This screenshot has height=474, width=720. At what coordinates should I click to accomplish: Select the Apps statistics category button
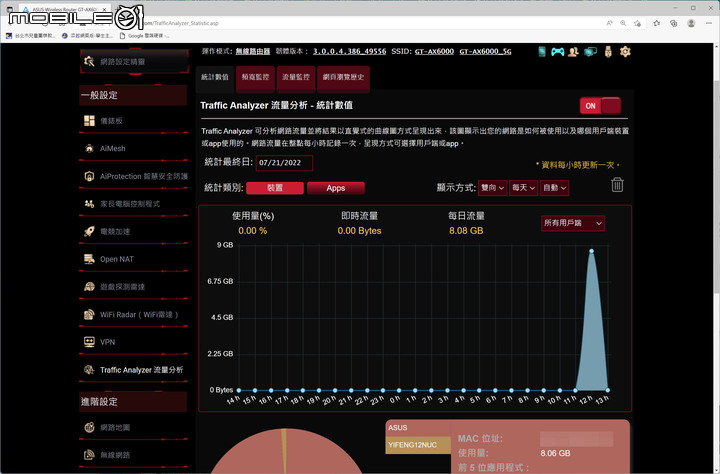[336, 188]
